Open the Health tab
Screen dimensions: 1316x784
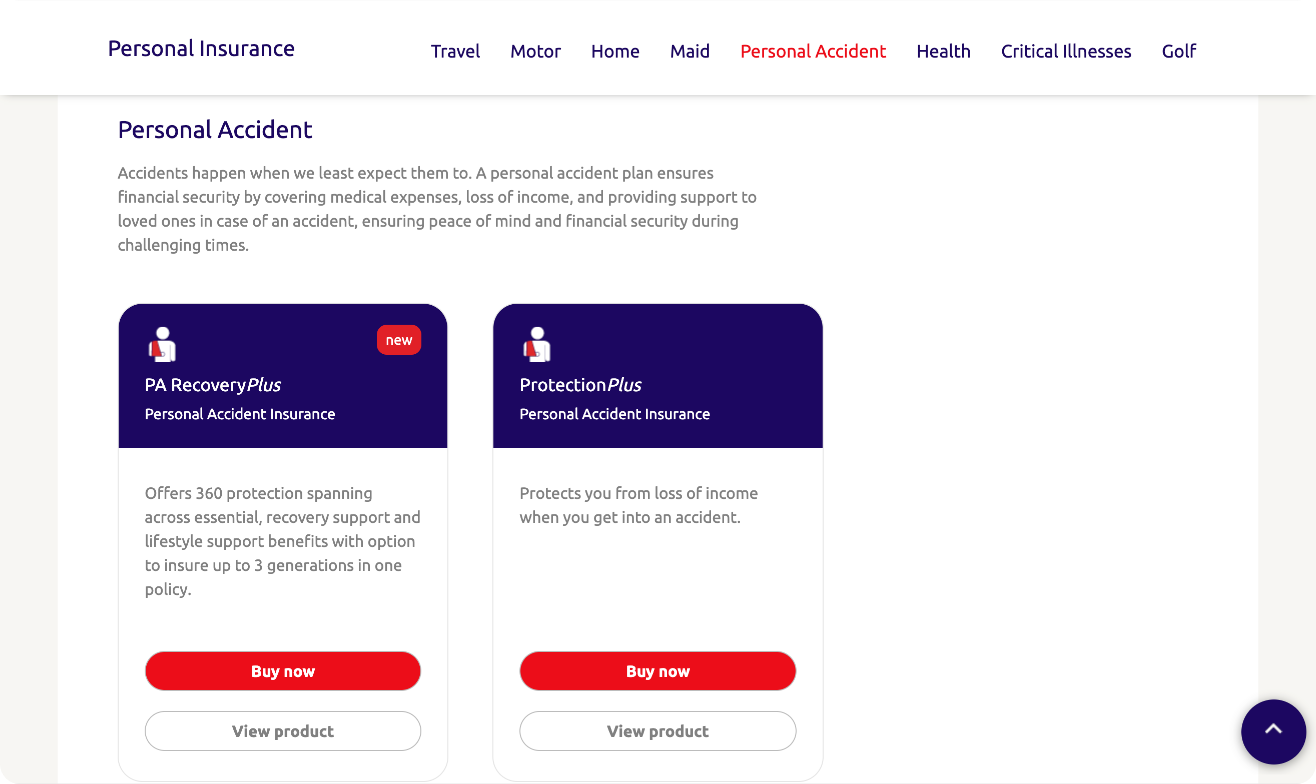pos(943,51)
